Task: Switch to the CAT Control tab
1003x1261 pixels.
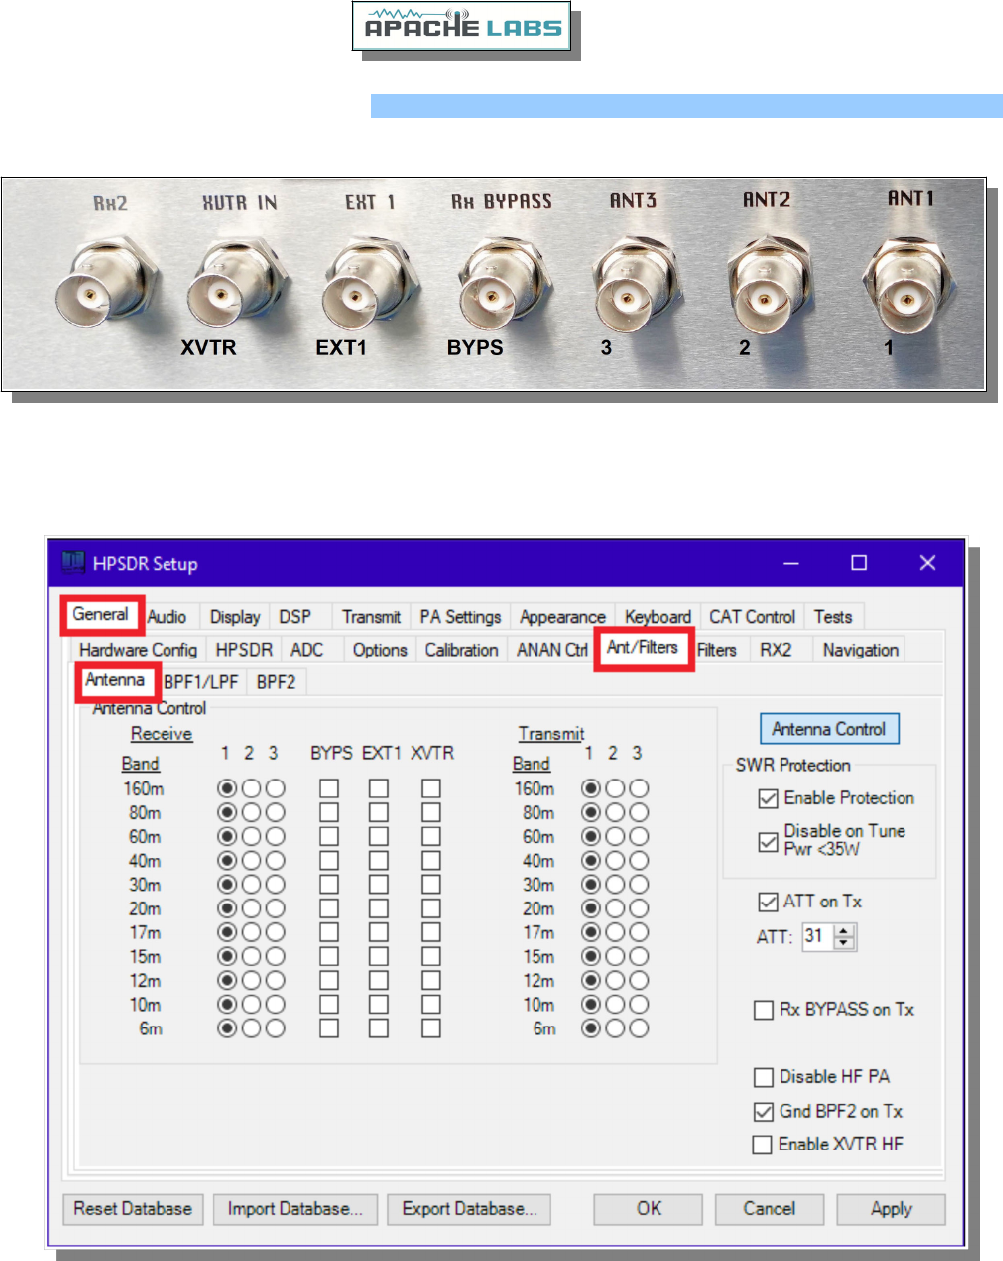Action: click(x=752, y=617)
